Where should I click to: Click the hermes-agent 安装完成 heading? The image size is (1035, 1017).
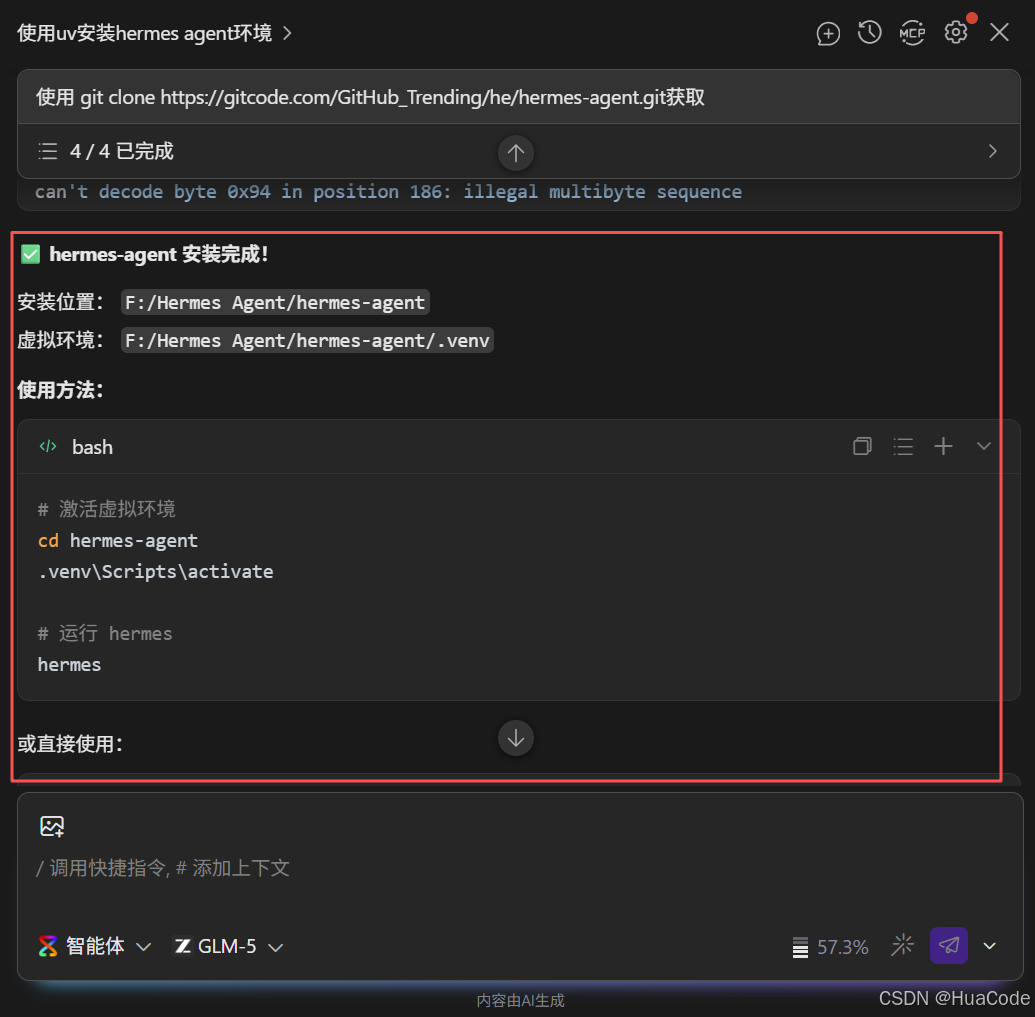pyautogui.click(x=158, y=254)
